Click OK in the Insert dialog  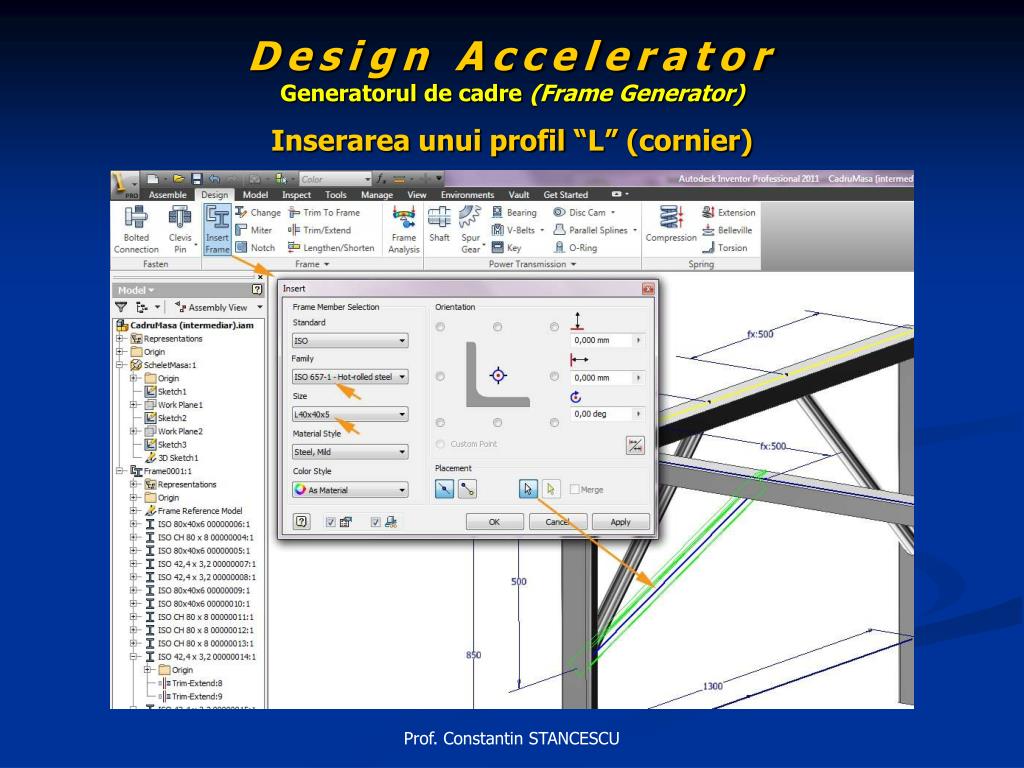coord(494,522)
